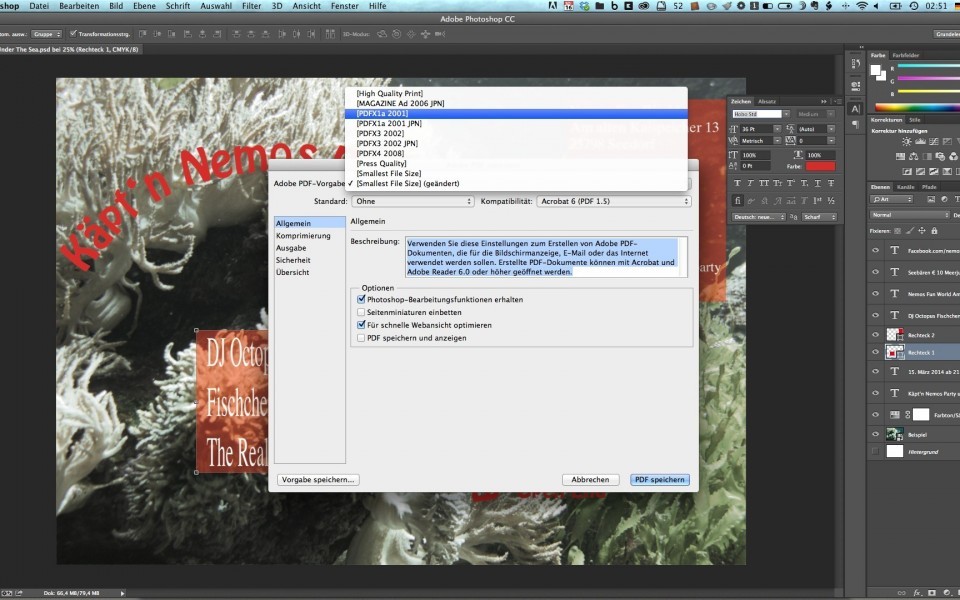Enable Photoshop-Bearbeitungsfunktionen erhalten checkbox

click(361, 299)
